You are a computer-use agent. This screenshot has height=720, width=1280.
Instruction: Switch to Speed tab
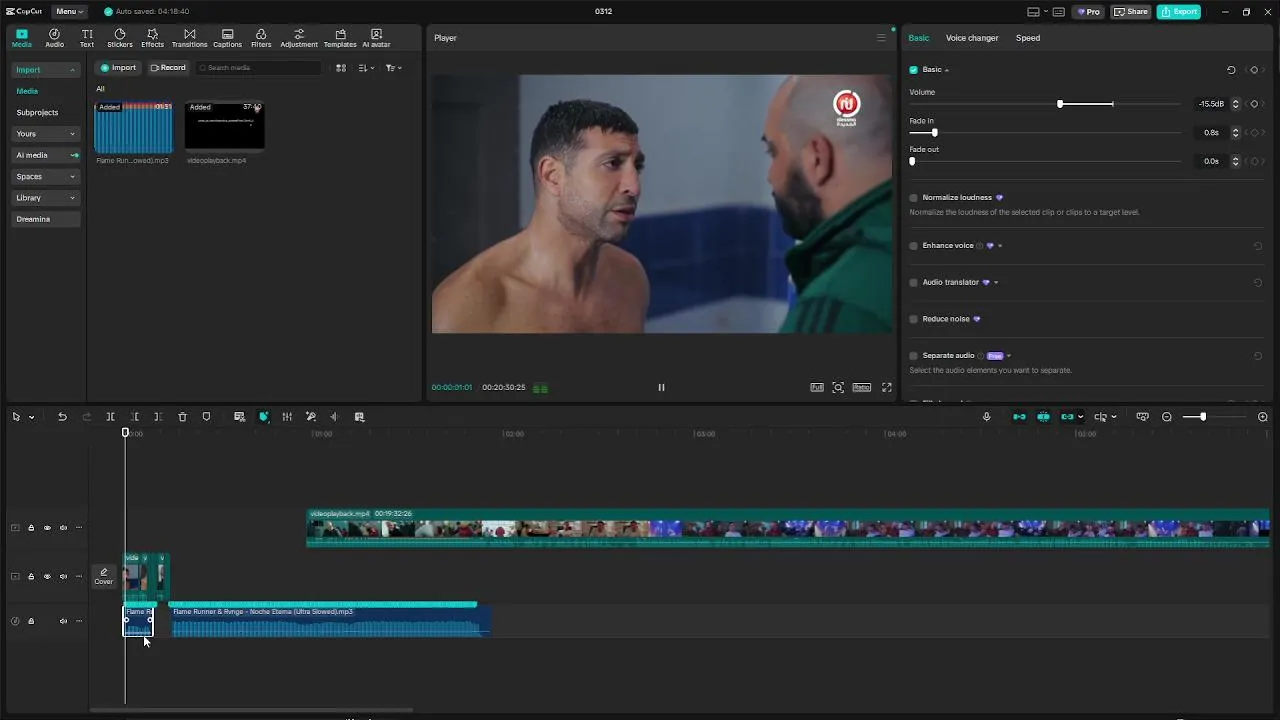[x=1028, y=38]
